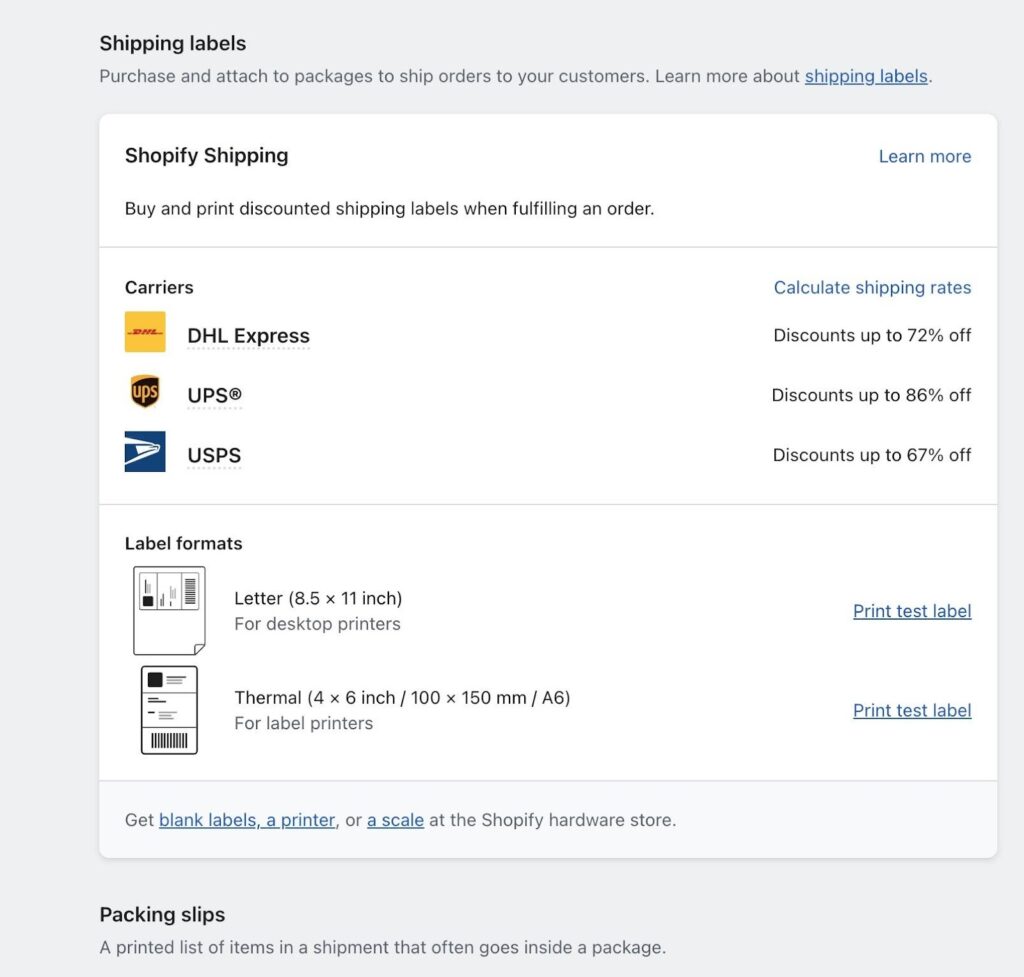The image size is (1024, 977).
Task: Click the Thermal (4 × 6 inch) label
Action: point(402,698)
